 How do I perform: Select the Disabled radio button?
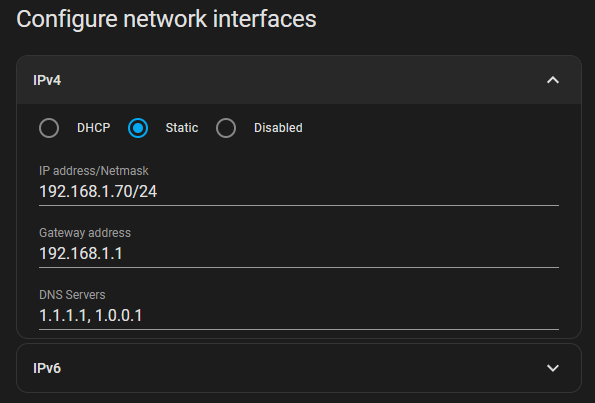click(226, 128)
